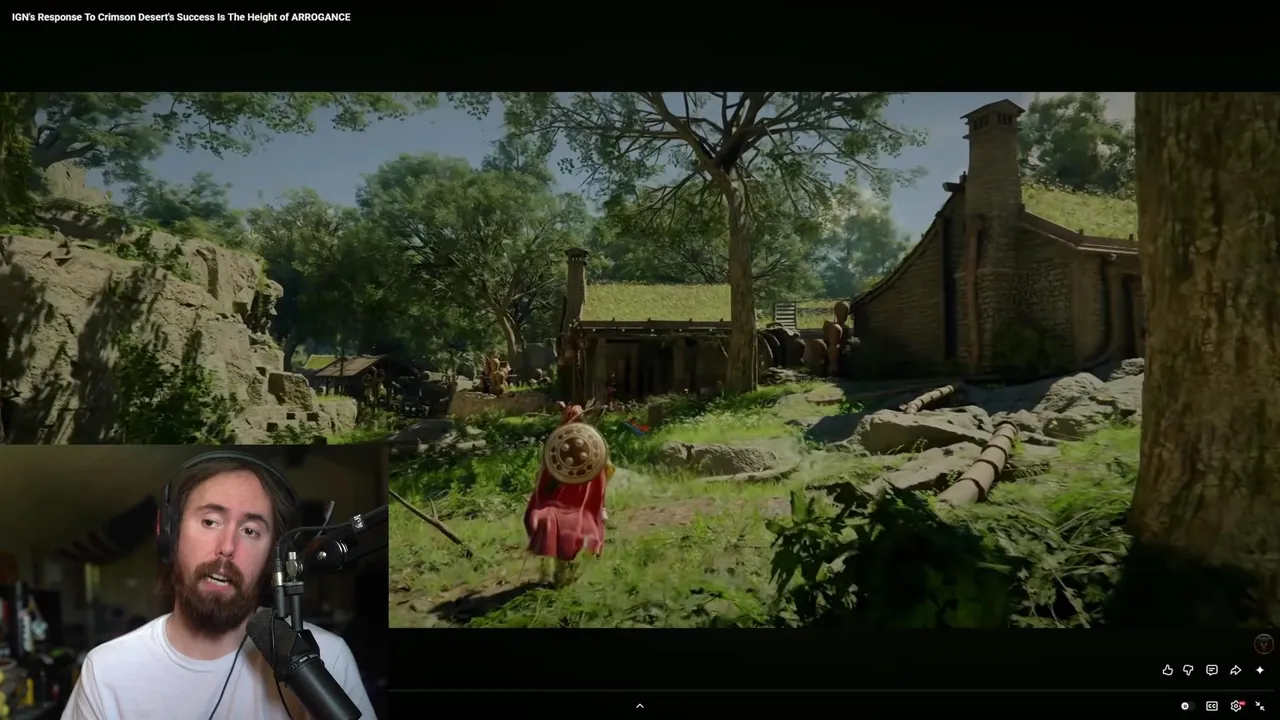Open the player settings gear

1236,706
